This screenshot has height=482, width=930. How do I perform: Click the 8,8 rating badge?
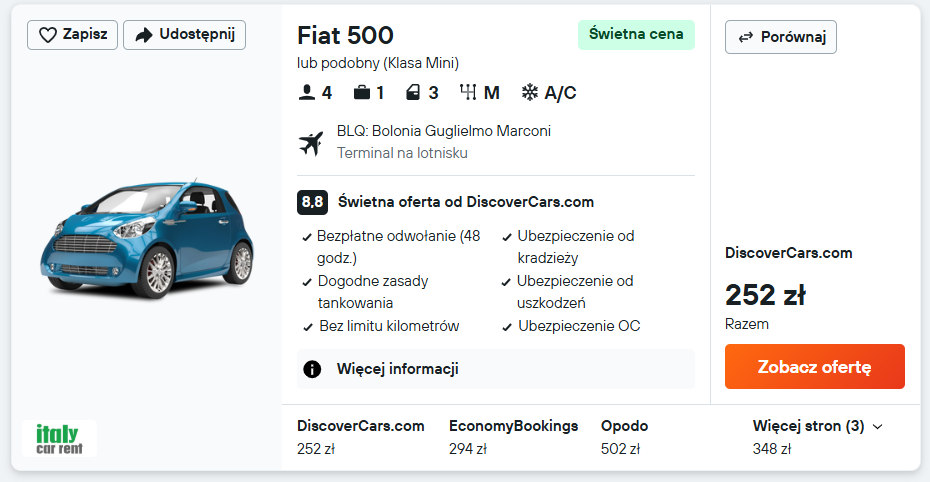pos(312,202)
